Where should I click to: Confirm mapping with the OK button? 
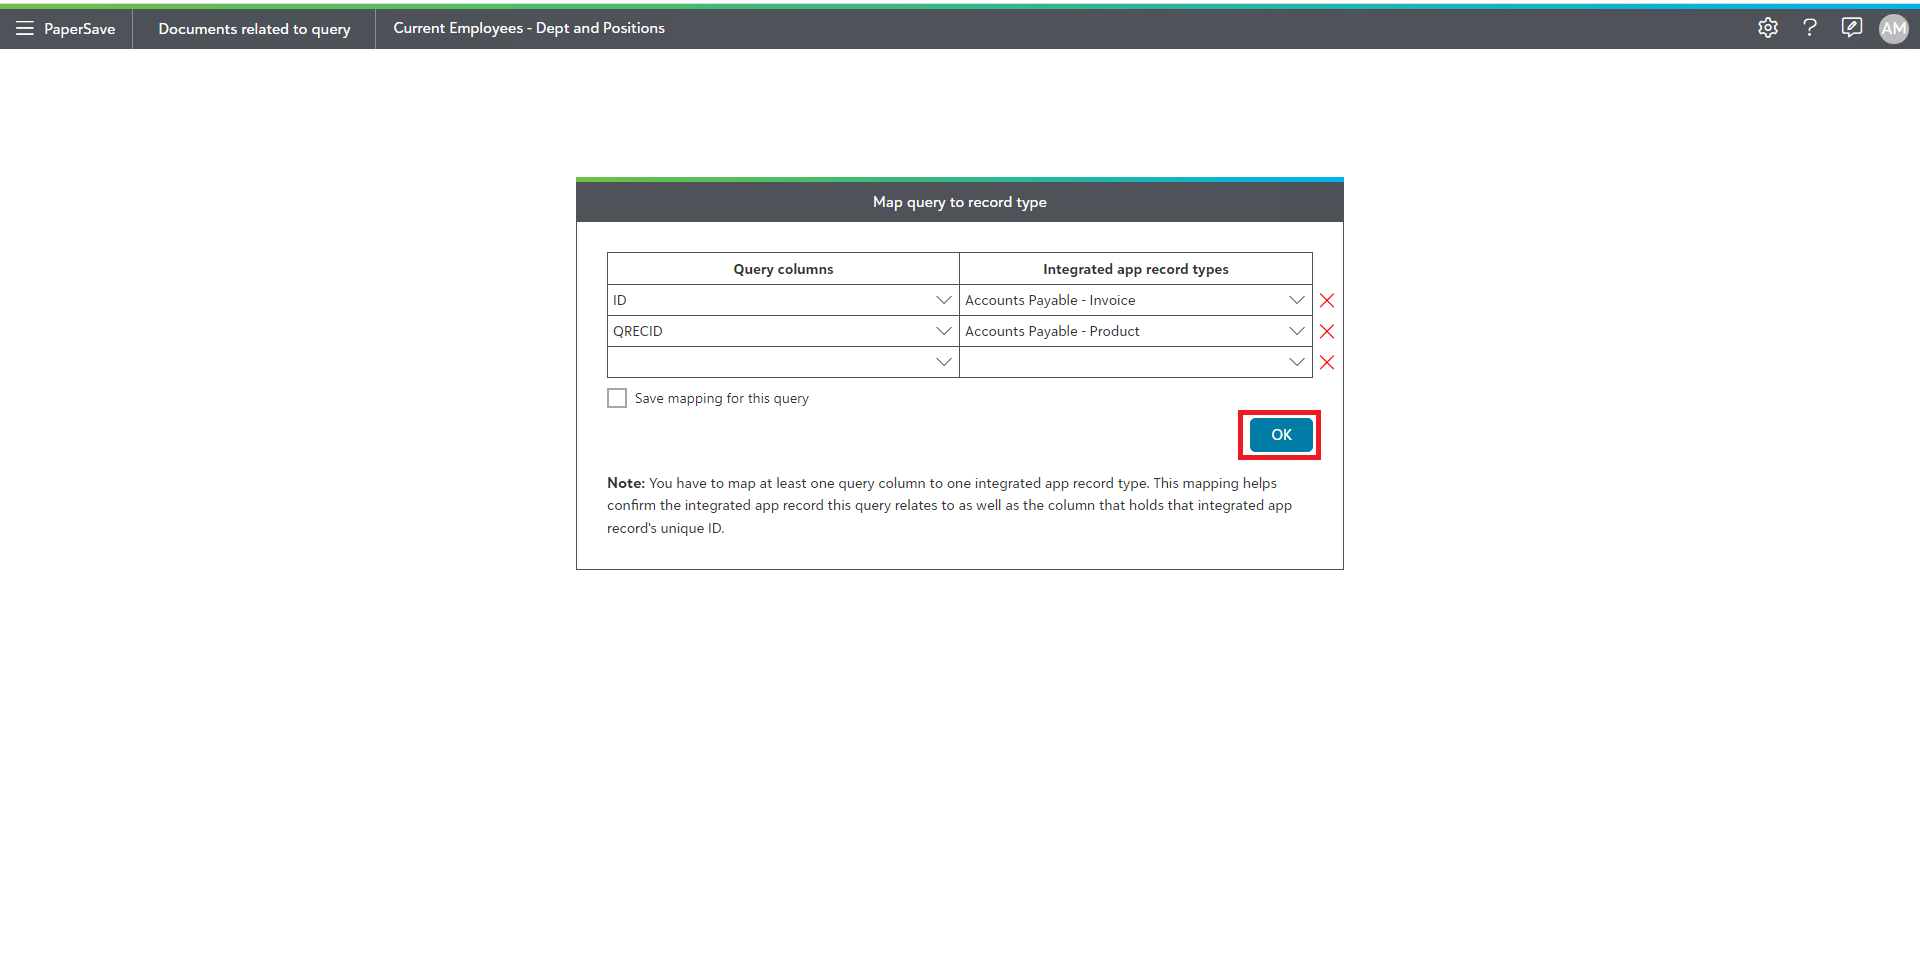(x=1280, y=435)
